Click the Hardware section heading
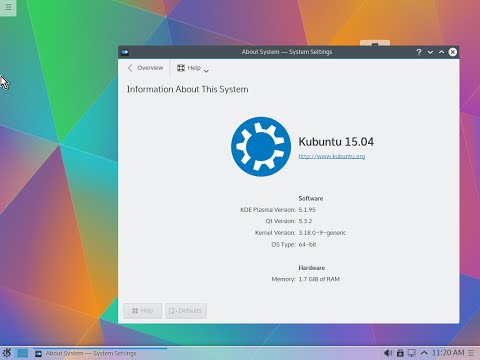Viewport: 480px width, 360px height. pyautogui.click(x=312, y=268)
